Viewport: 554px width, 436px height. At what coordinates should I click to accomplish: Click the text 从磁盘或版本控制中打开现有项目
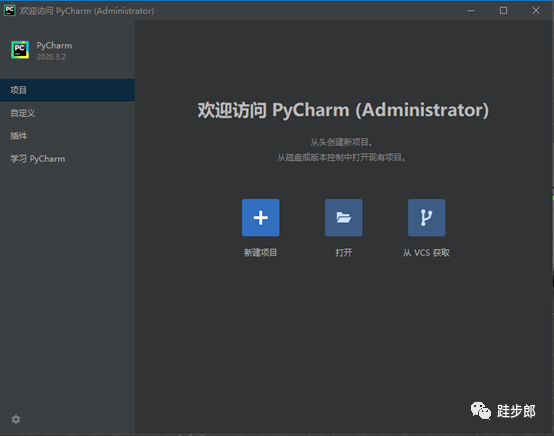tap(341, 157)
